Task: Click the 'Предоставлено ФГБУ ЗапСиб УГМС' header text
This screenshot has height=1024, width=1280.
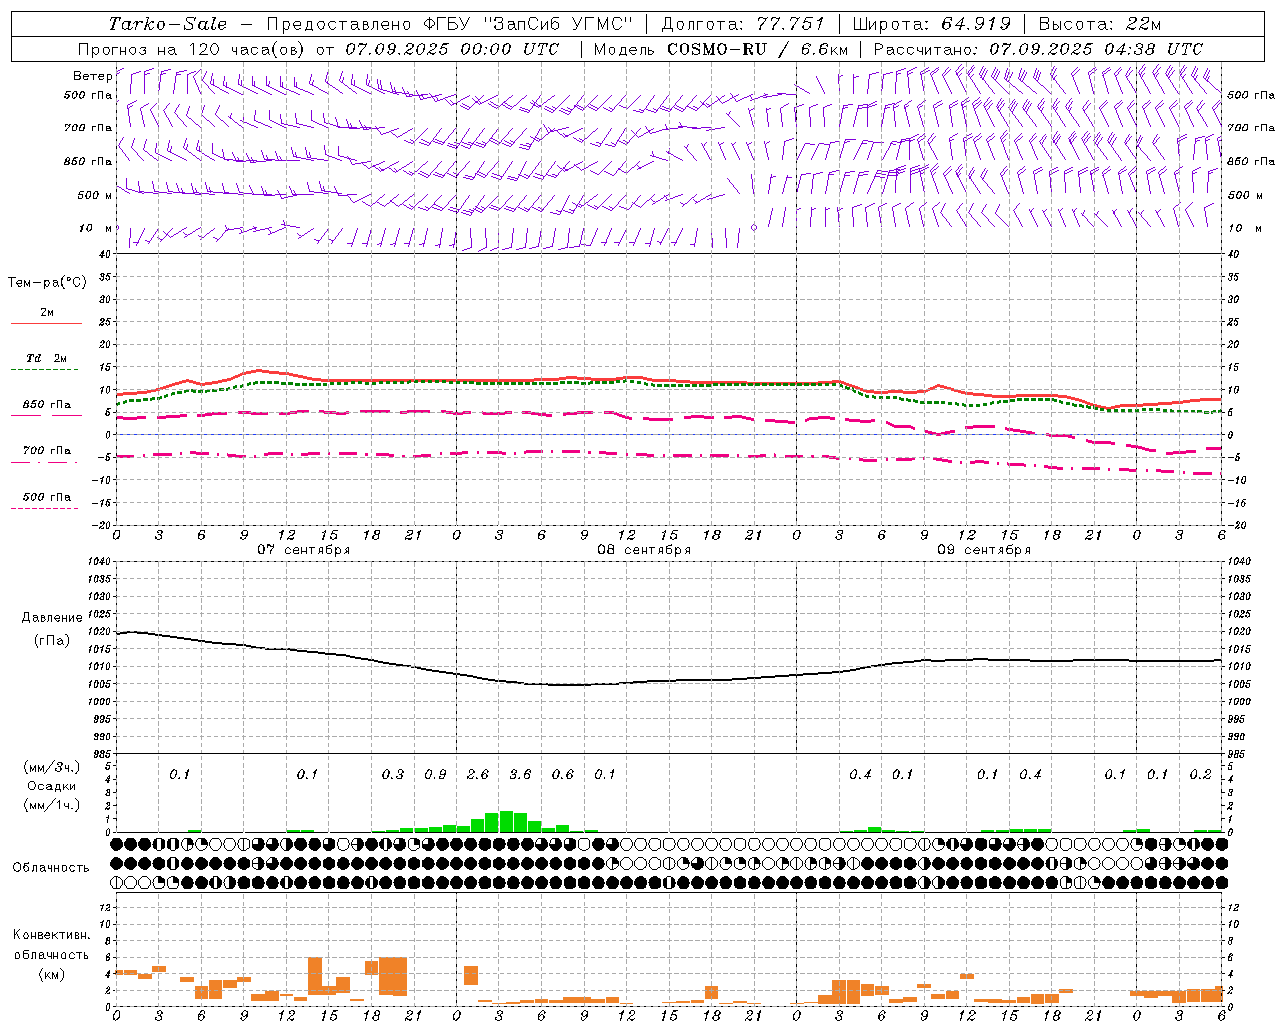Action: (x=449, y=24)
